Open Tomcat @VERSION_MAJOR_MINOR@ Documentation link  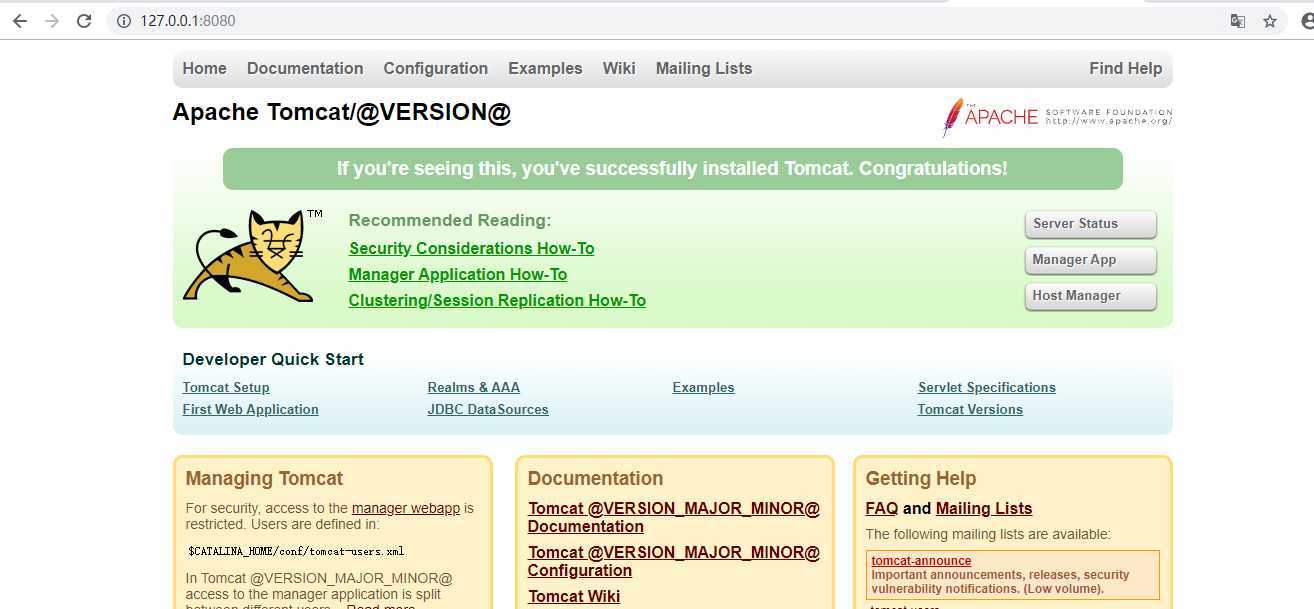tap(674, 517)
